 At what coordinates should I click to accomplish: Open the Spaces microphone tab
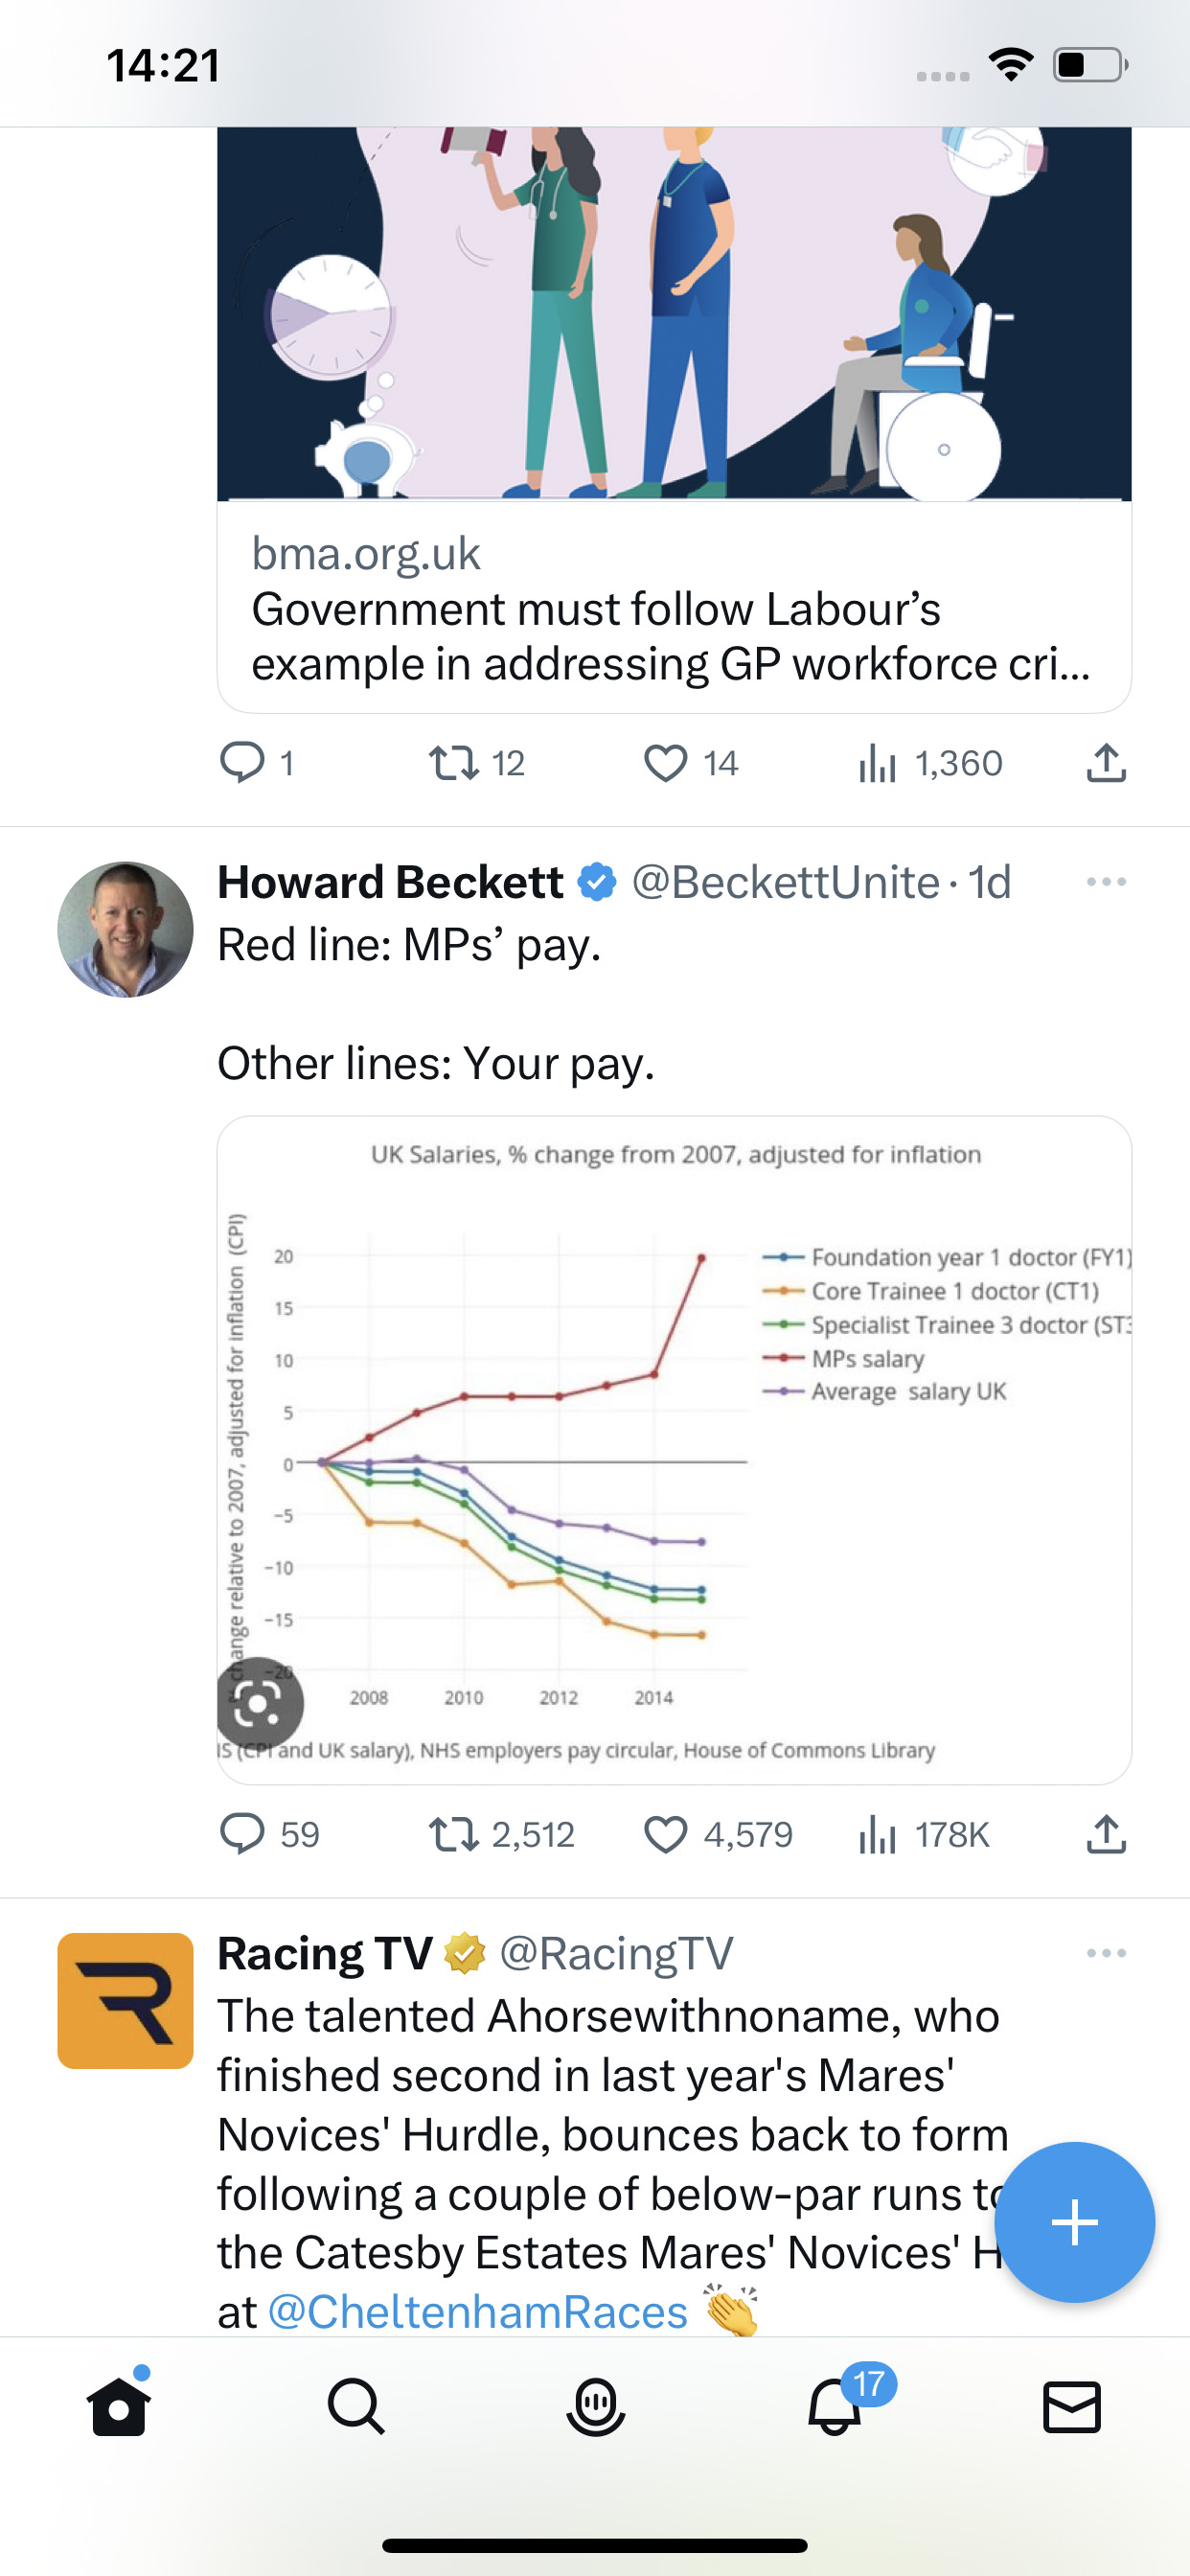pos(595,2406)
